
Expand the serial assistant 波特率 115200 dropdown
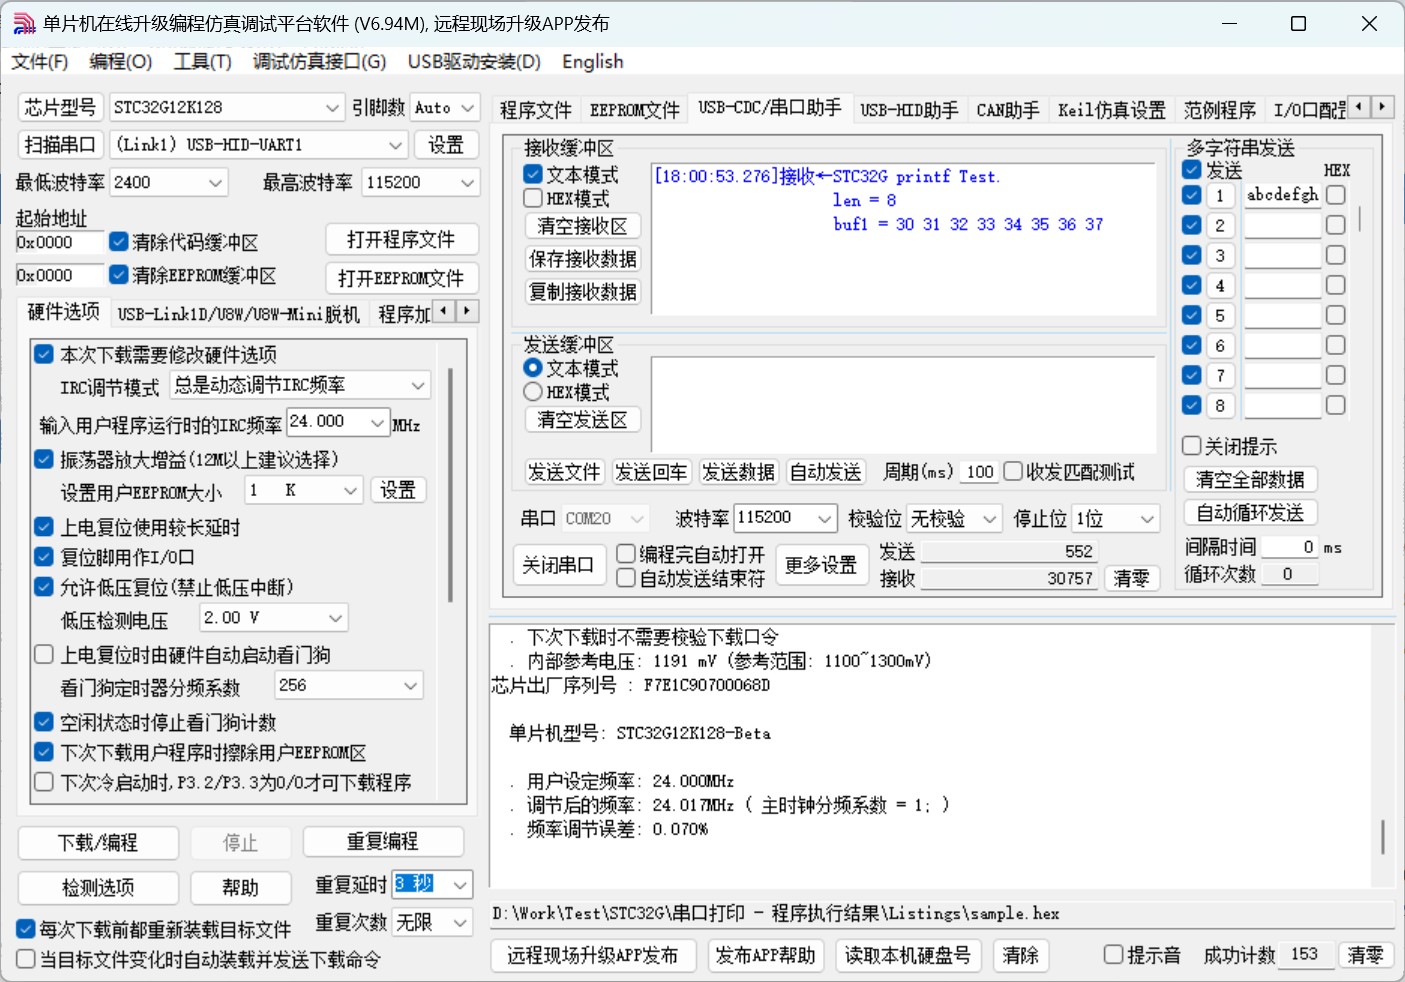coord(825,518)
